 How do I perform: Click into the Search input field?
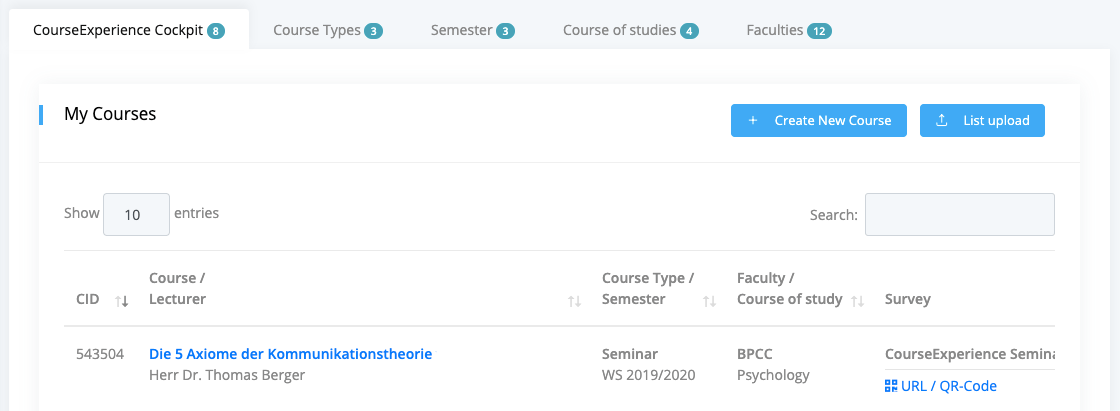click(x=959, y=214)
